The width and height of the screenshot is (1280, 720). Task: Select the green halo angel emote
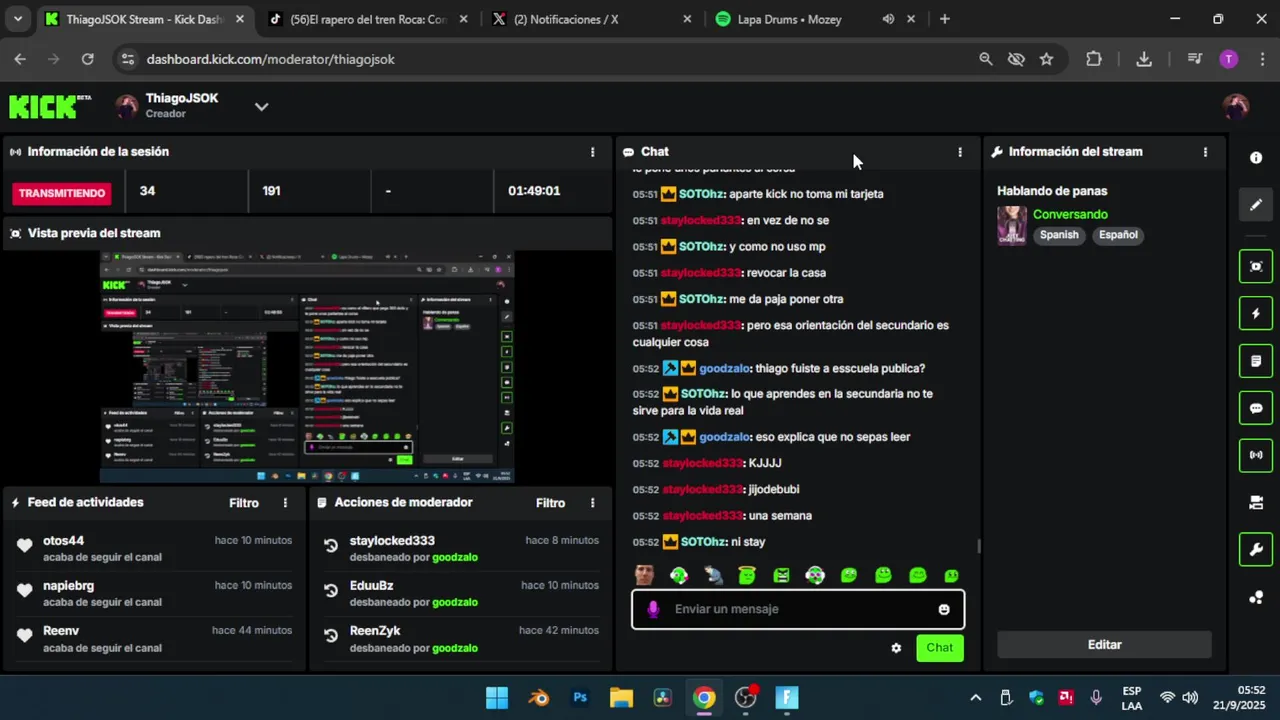point(747,575)
